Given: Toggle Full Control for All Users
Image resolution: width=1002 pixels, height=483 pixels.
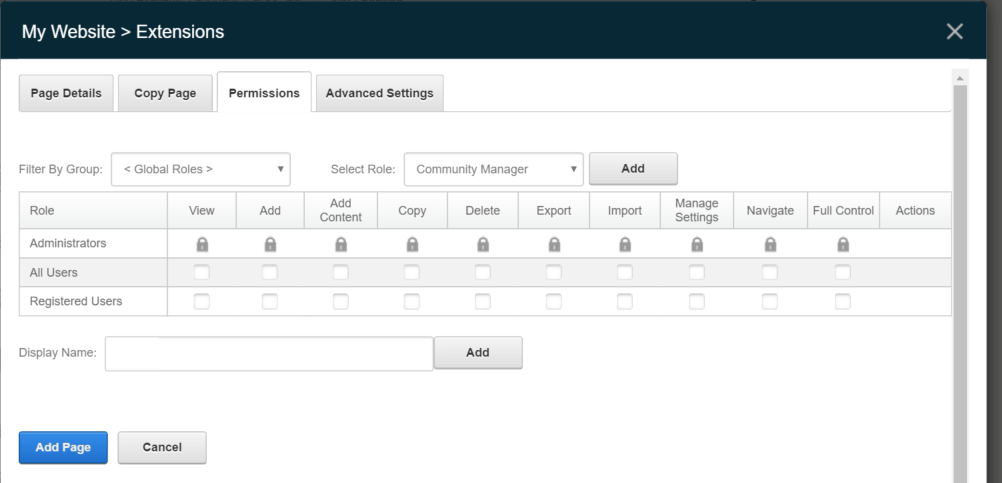Looking at the screenshot, I should 843,272.
